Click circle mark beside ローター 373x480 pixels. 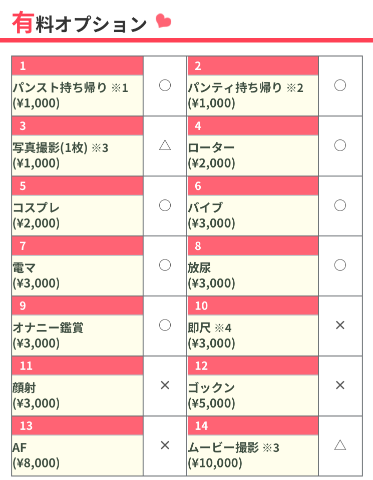340,145
